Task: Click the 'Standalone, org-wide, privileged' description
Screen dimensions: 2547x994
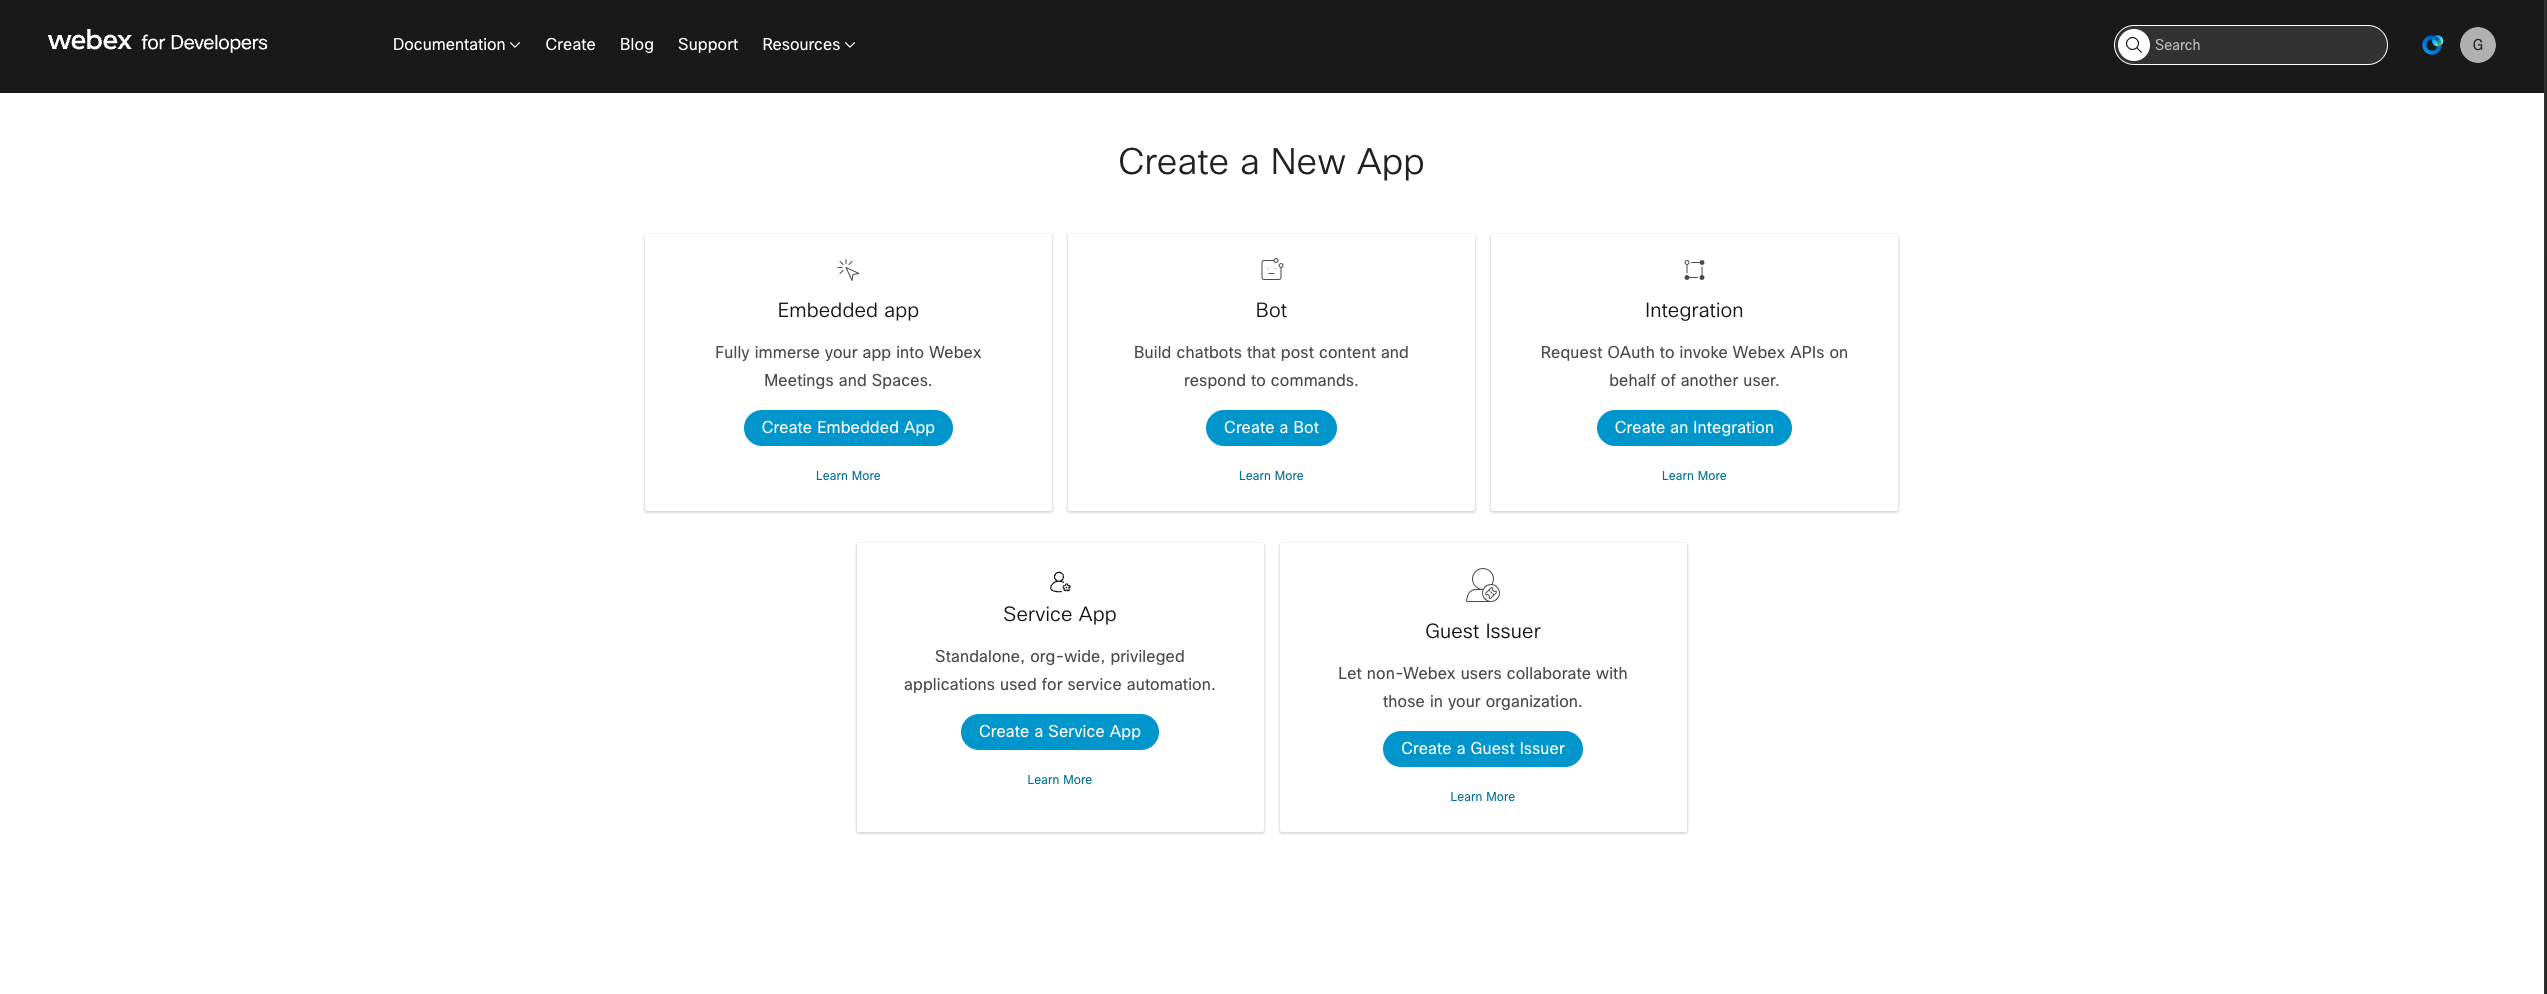Action: 1060,670
